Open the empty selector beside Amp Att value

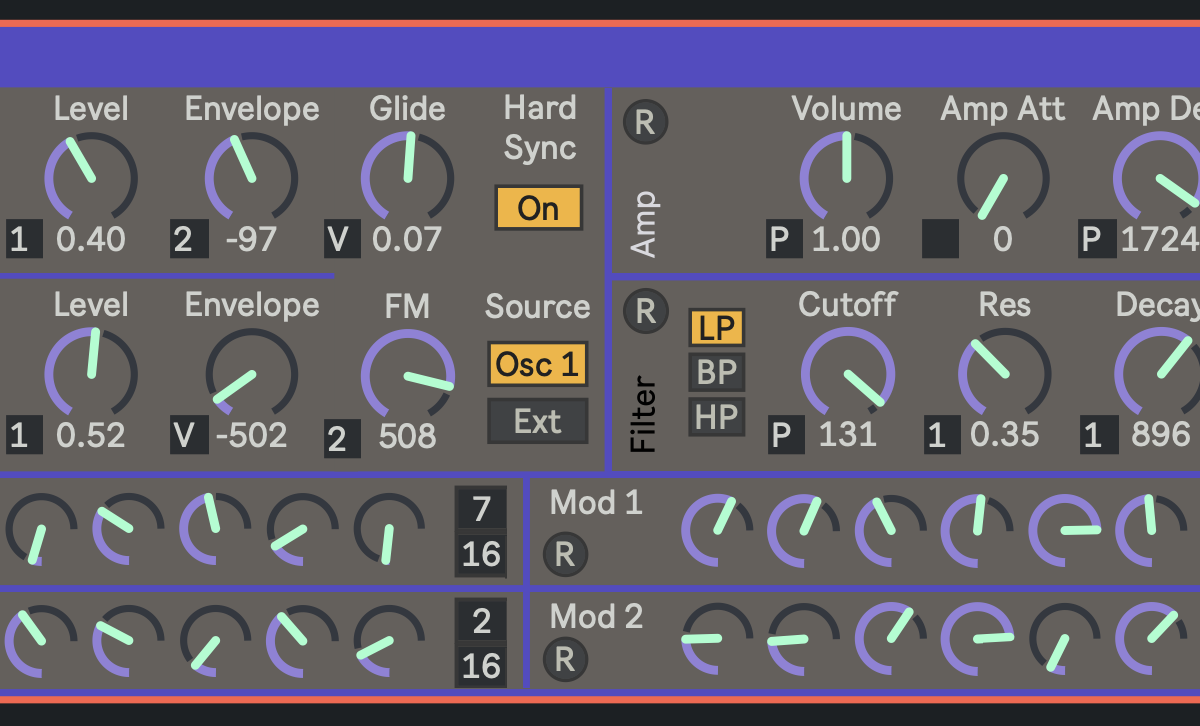(x=940, y=240)
